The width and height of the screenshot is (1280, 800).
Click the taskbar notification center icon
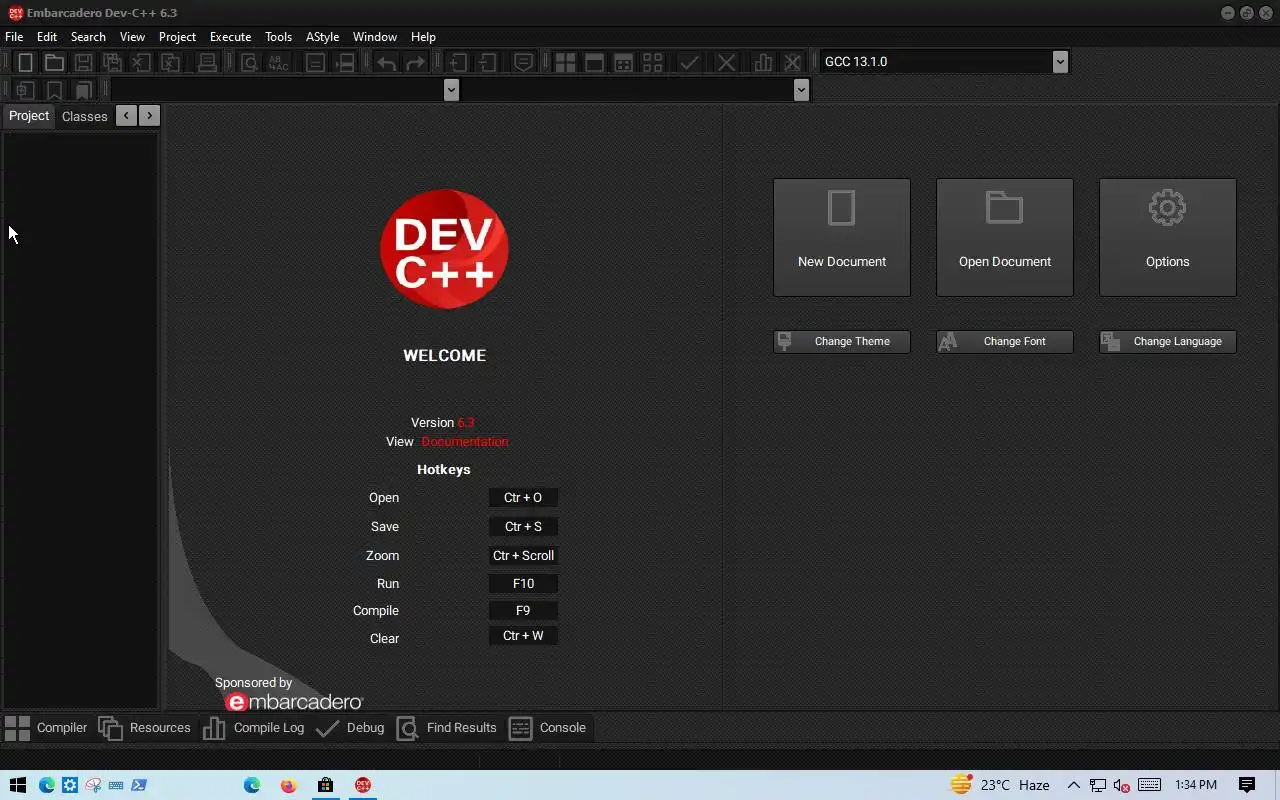pos(1247,785)
